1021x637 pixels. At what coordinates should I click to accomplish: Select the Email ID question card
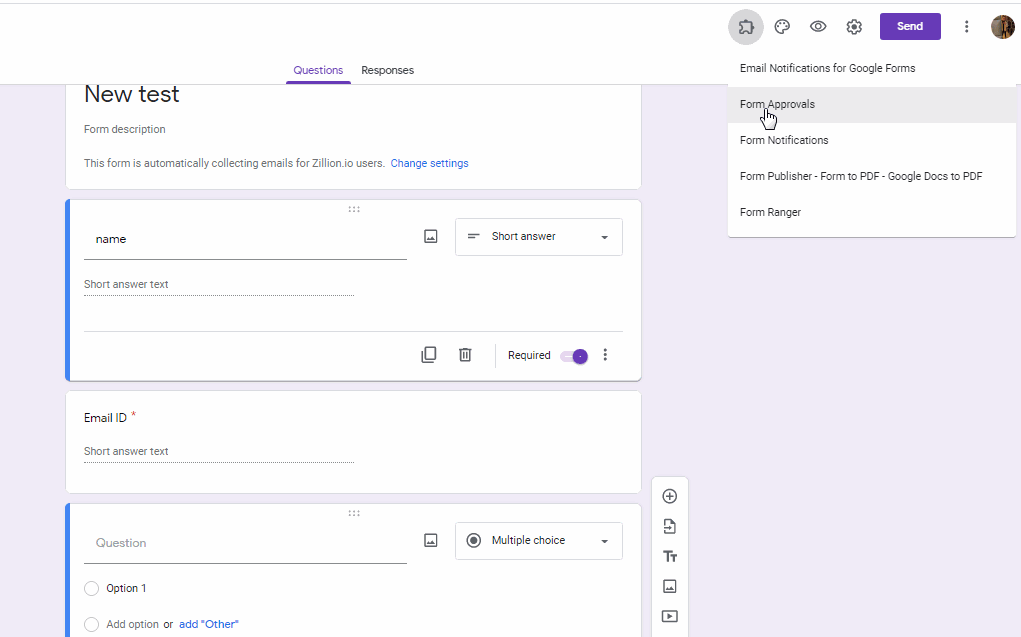coord(354,442)
